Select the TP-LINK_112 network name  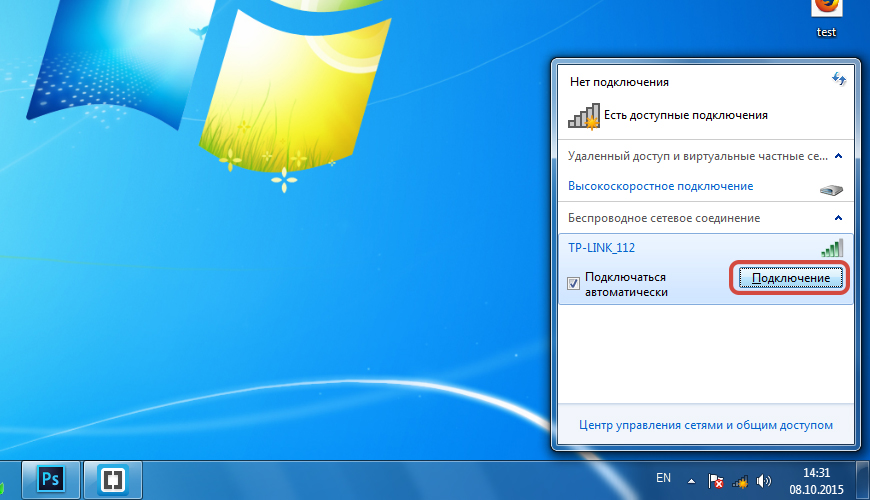tap(601, 248)
